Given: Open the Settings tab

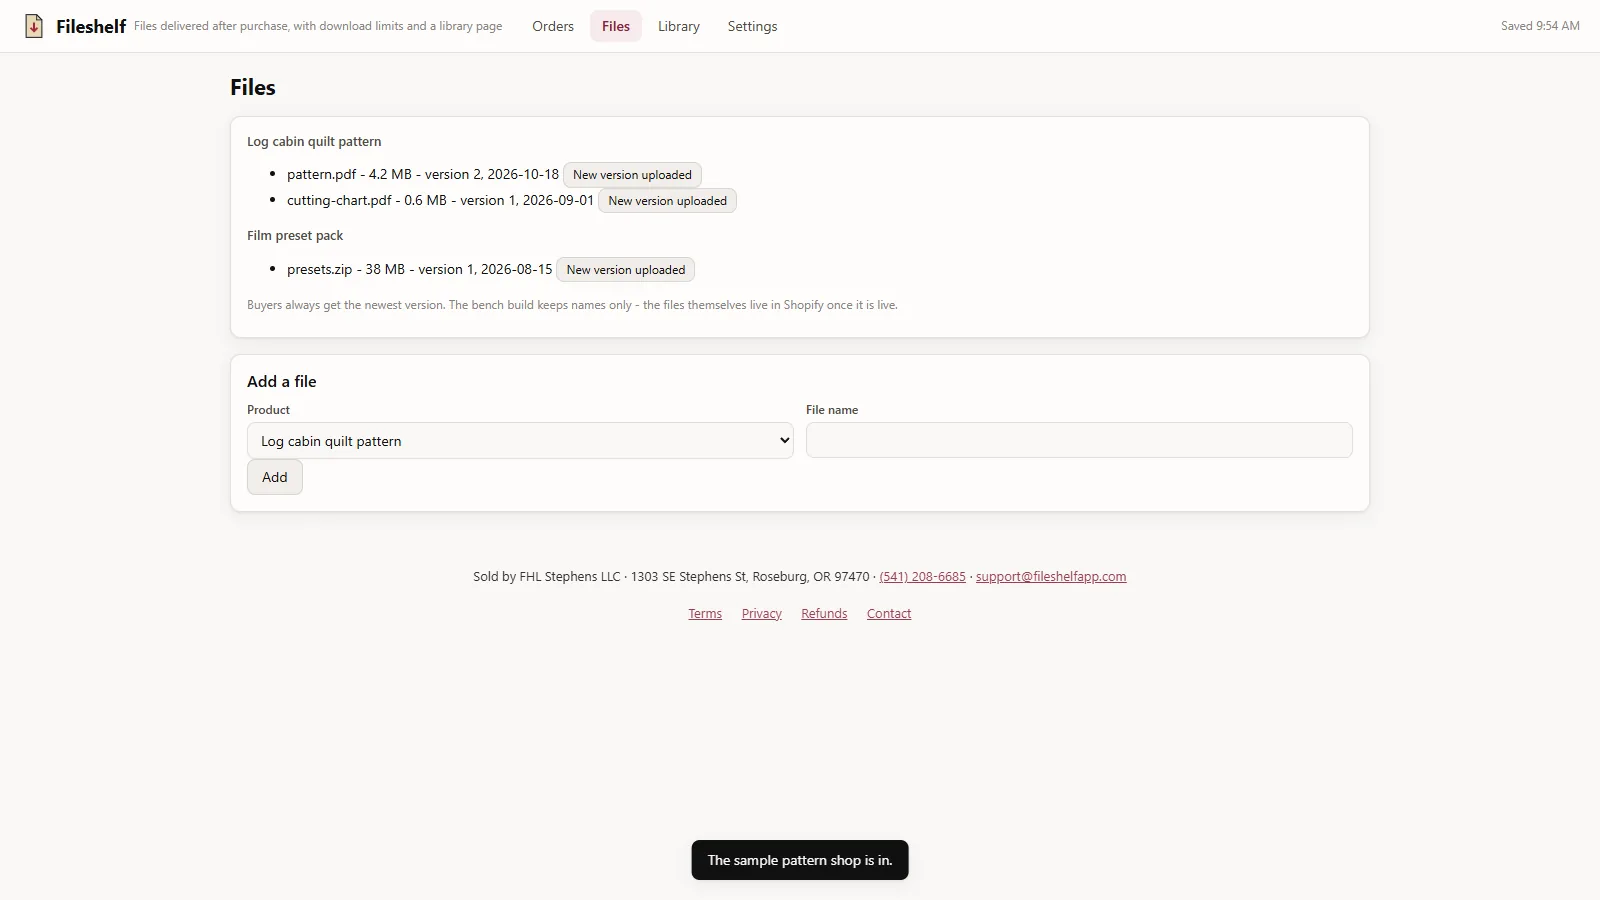Looking at the screenshot, I should pos(752,26).
